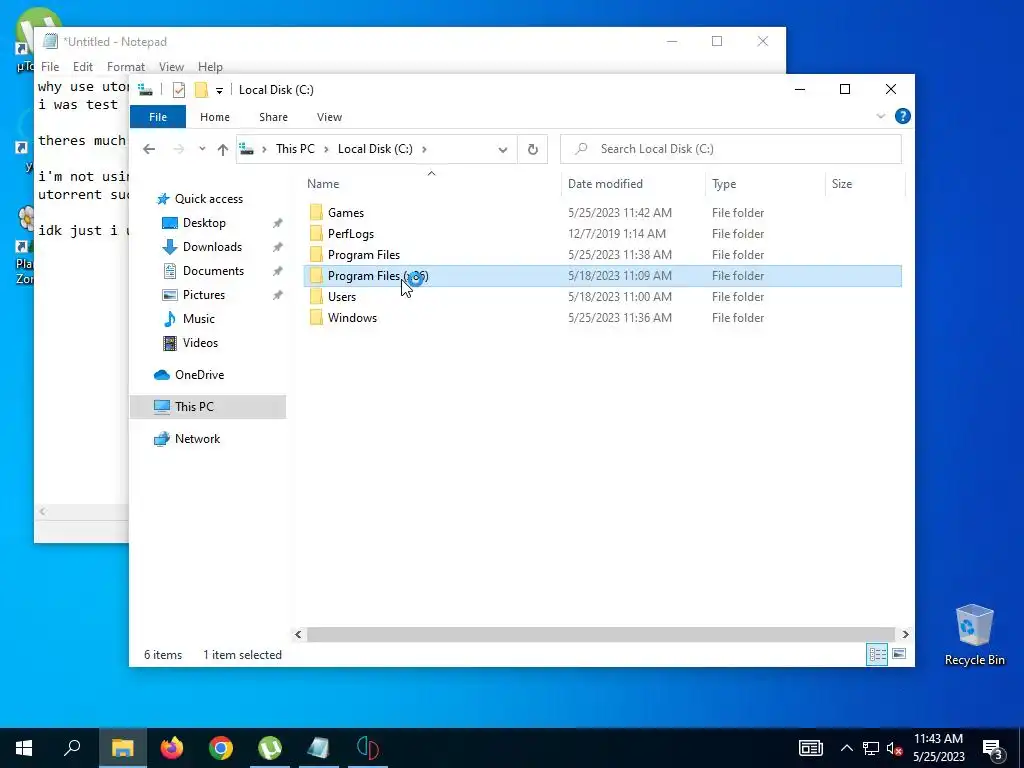1024x768 pixels.
Task: Open taskbar Search magnifier
Action: (x=72, y=748)
